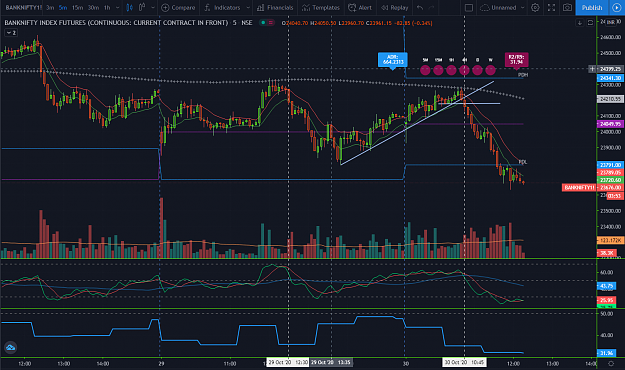This screenshot has width=625, height=370.
Task: Open the BANKNIFTY1! symbol search box
Action: (23, 8)
